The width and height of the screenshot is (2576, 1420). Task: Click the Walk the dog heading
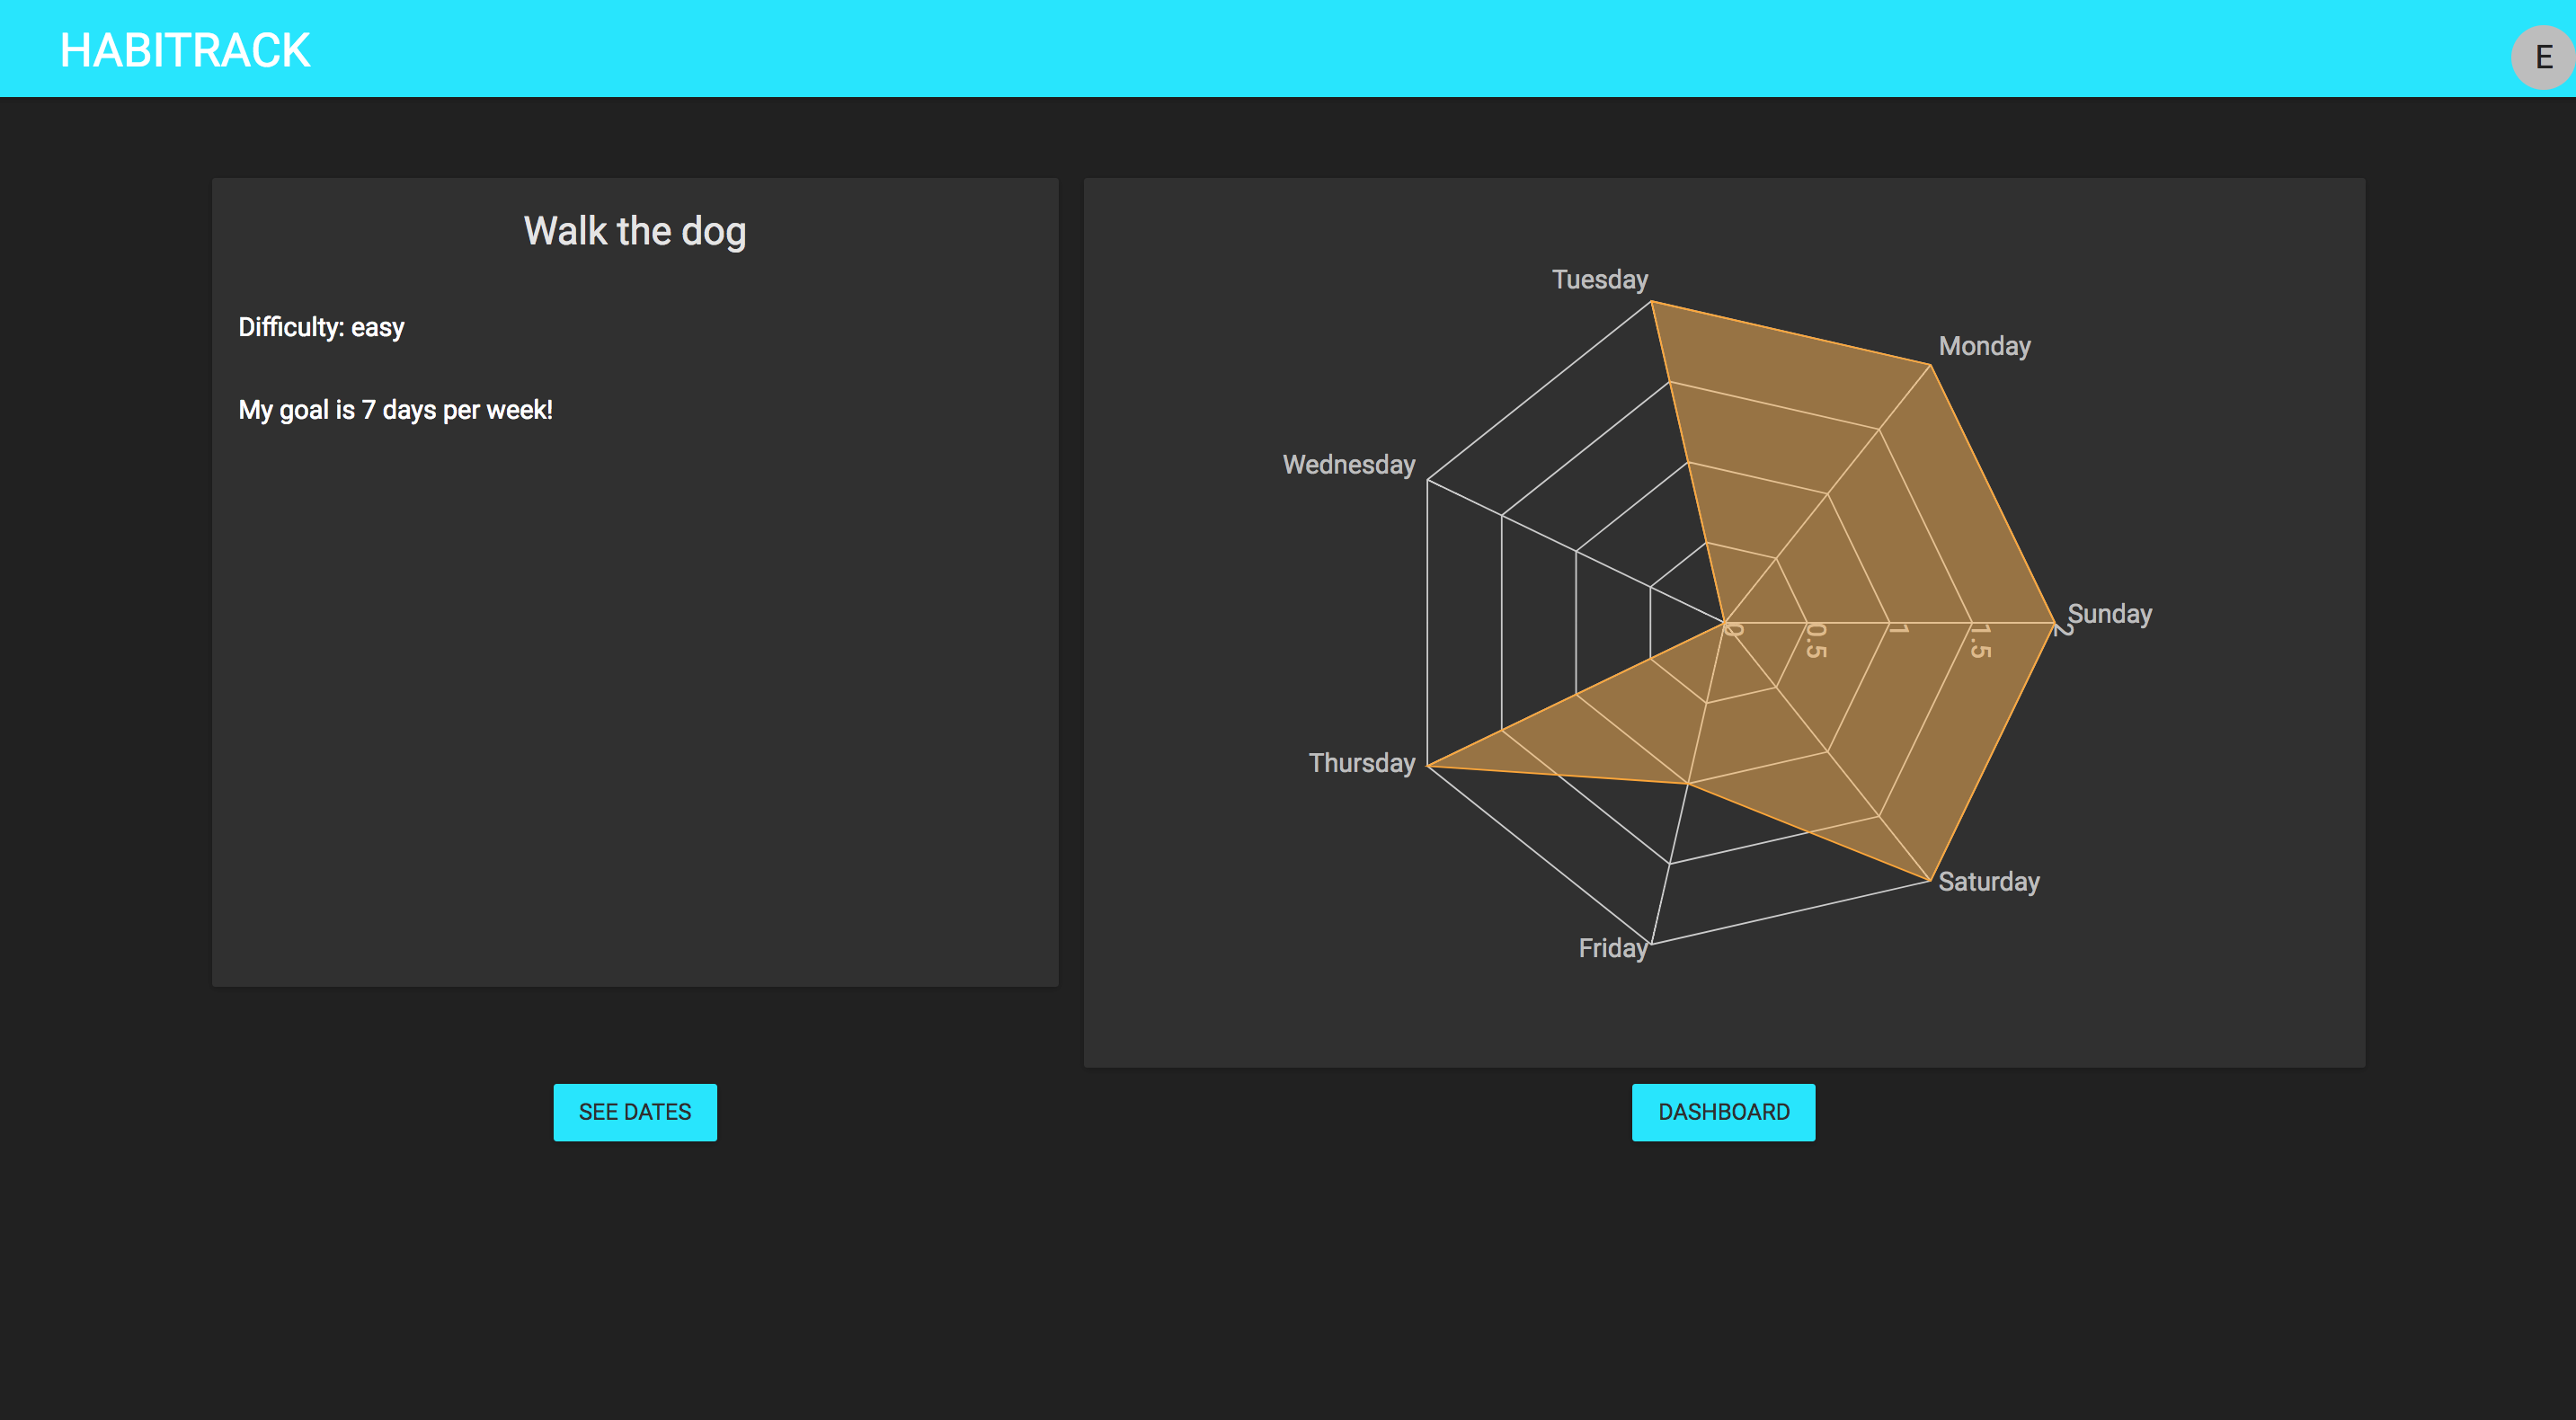[x=635, y=231]
